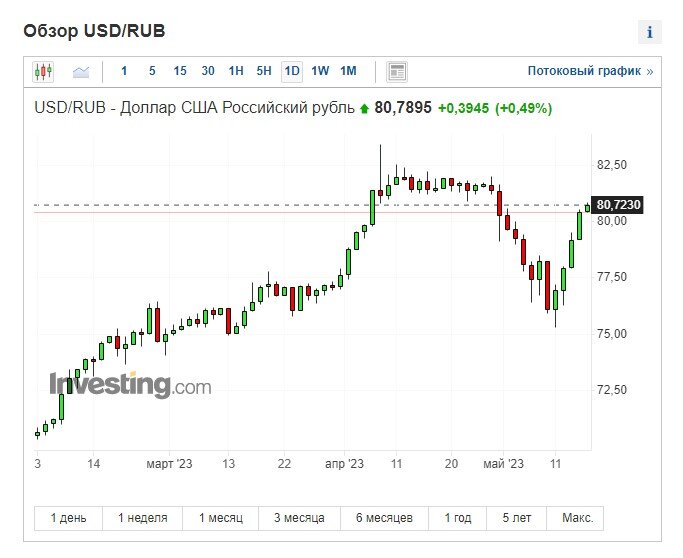Click the апр '23 date axis label
Screen dimensions: 683x558
tap(344, 464)
